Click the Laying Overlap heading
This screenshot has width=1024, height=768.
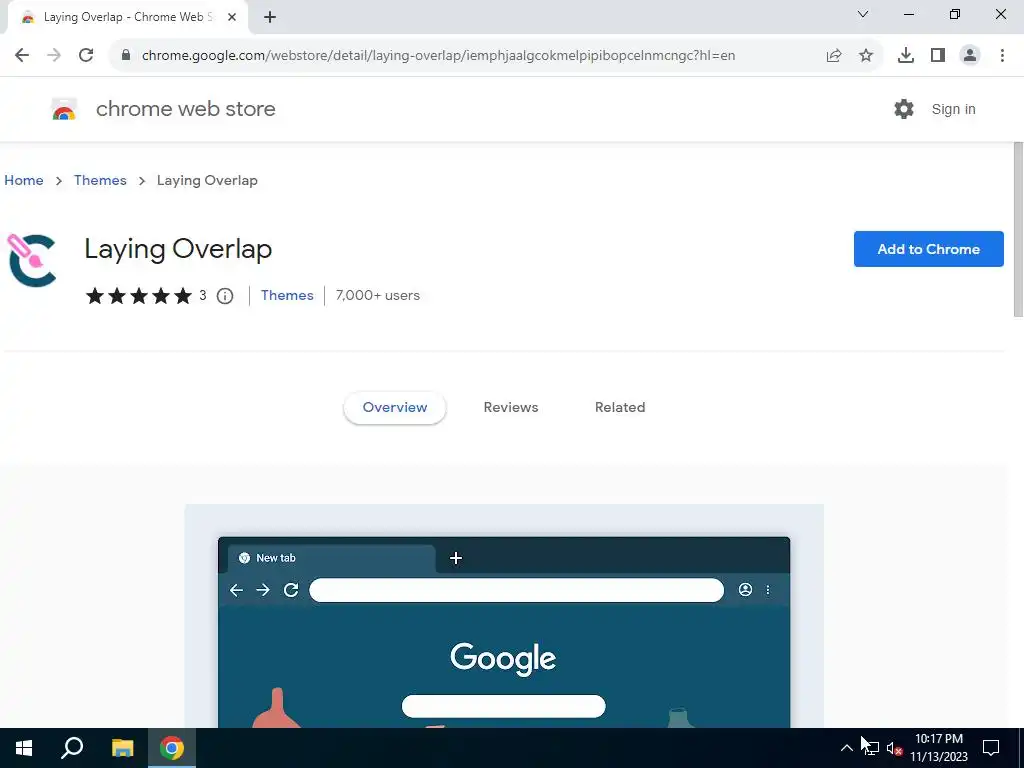178,249
